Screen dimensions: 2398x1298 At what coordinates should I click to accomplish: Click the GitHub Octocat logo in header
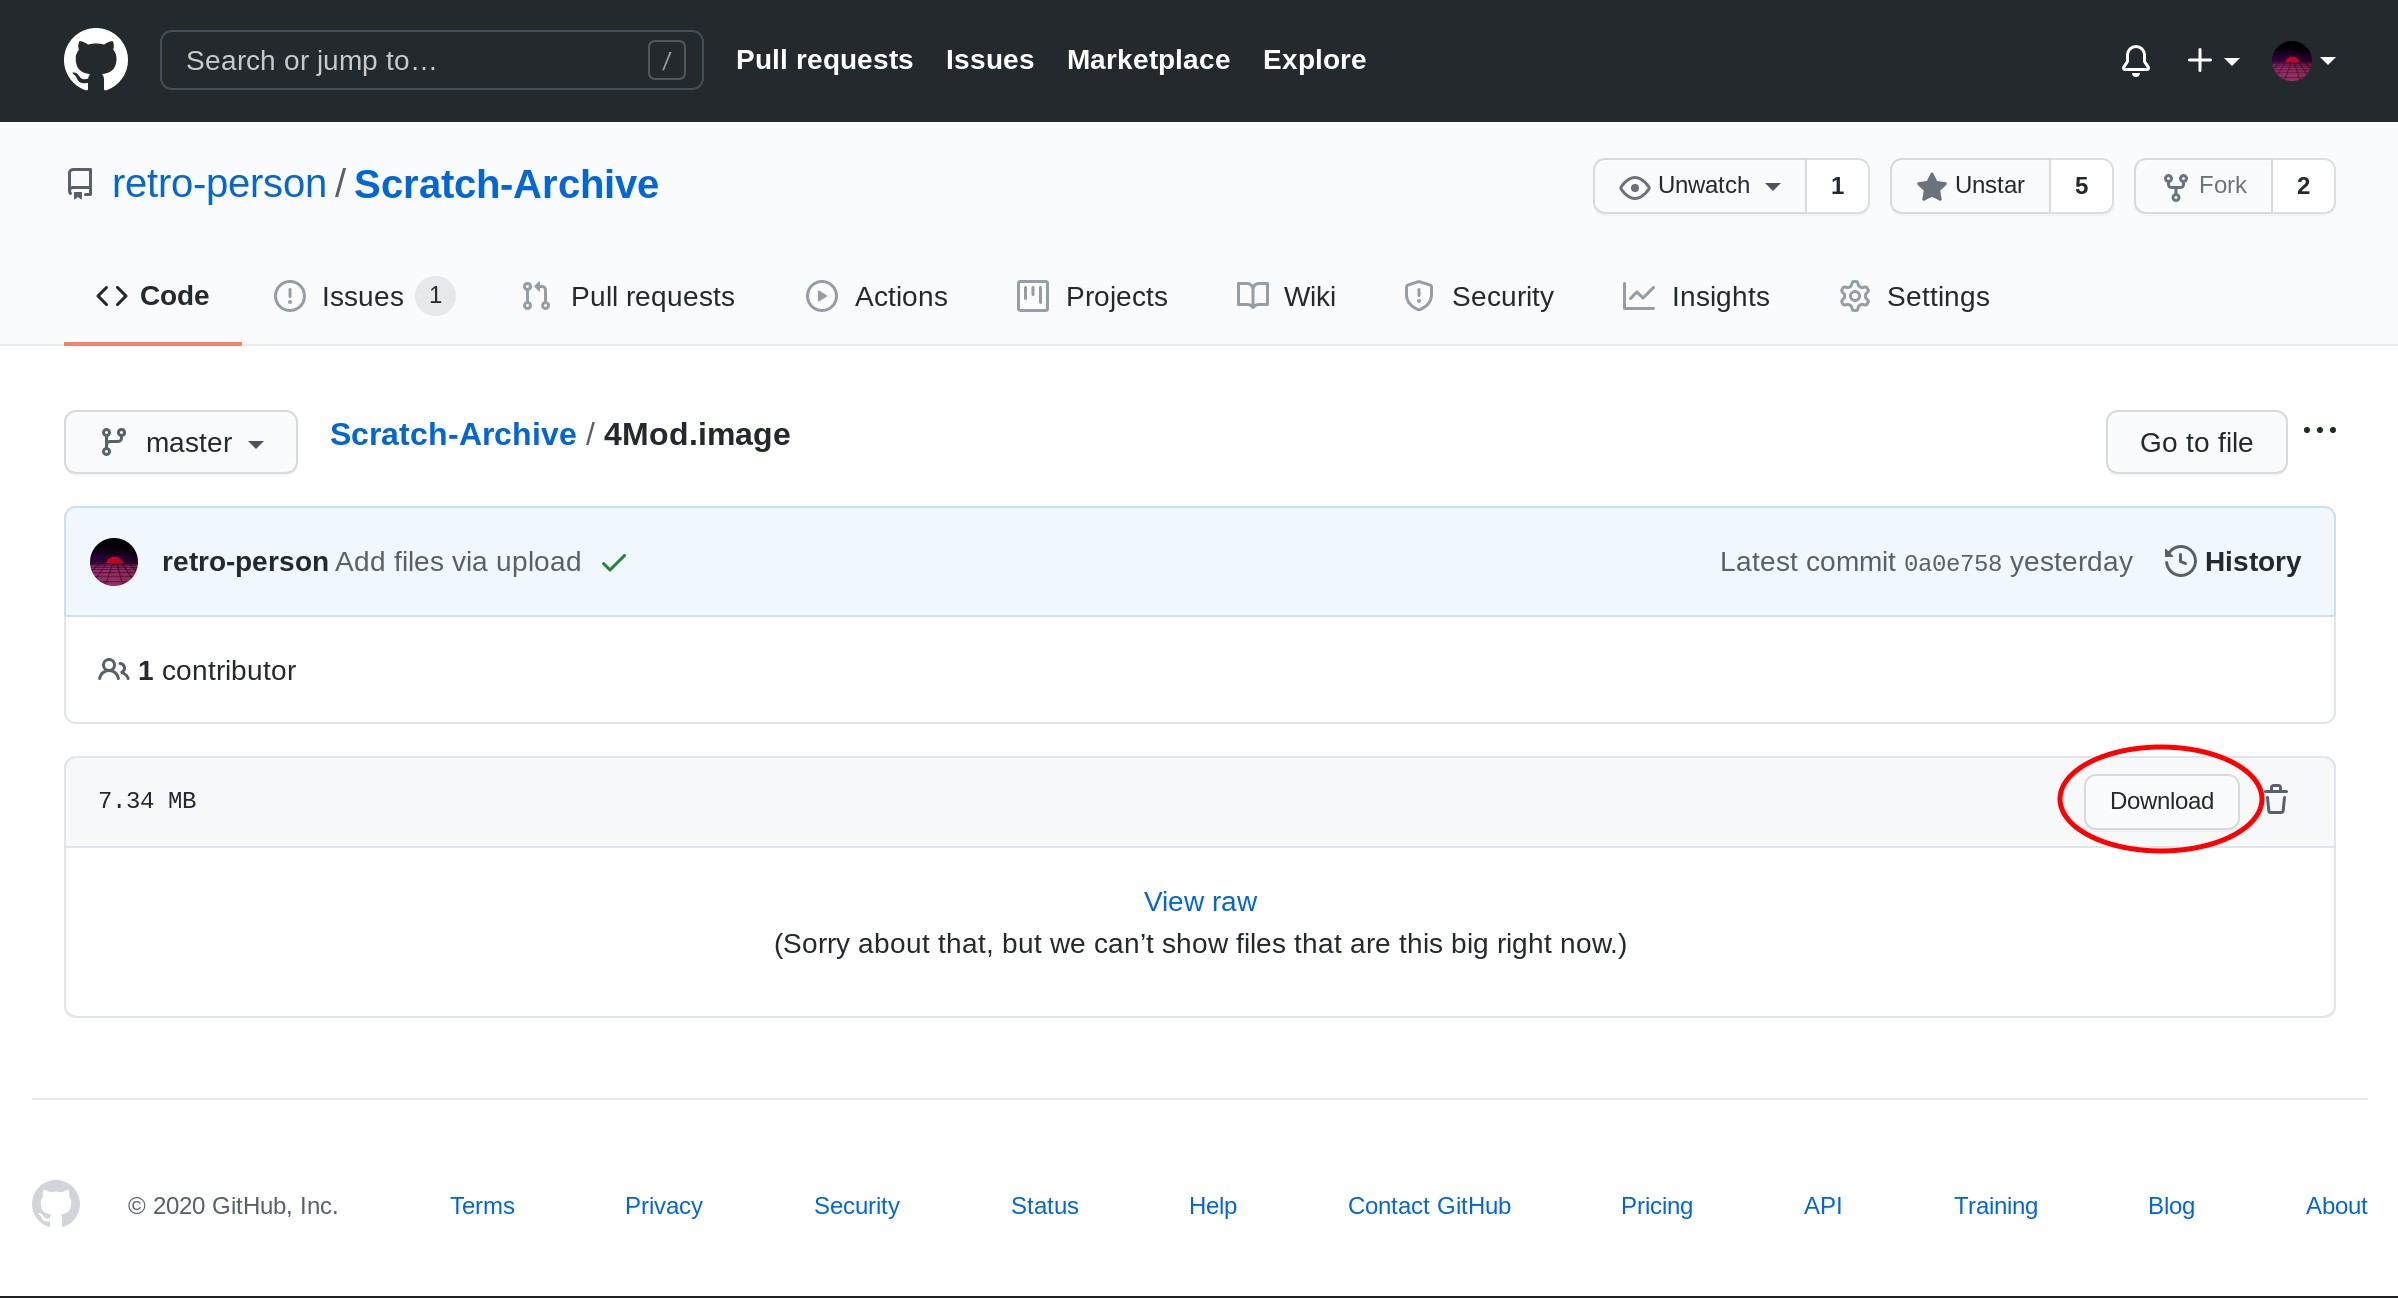click(x=96, y=60)
